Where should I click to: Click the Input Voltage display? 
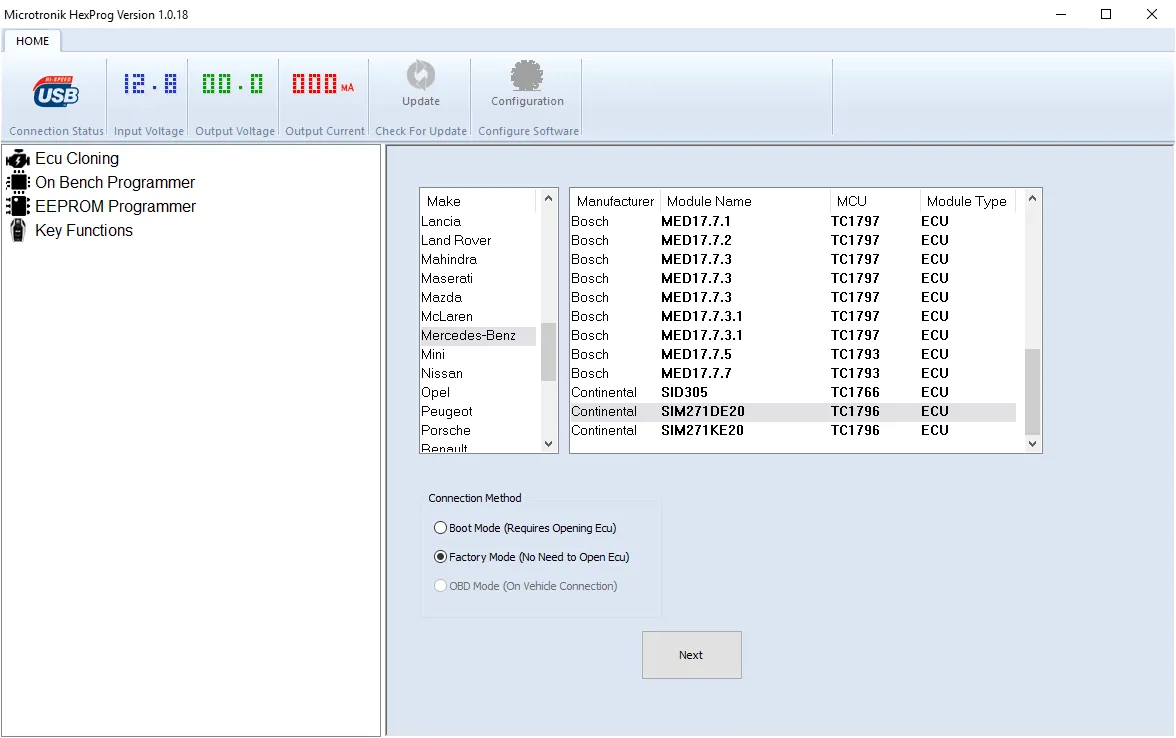[x=150, y=83]
